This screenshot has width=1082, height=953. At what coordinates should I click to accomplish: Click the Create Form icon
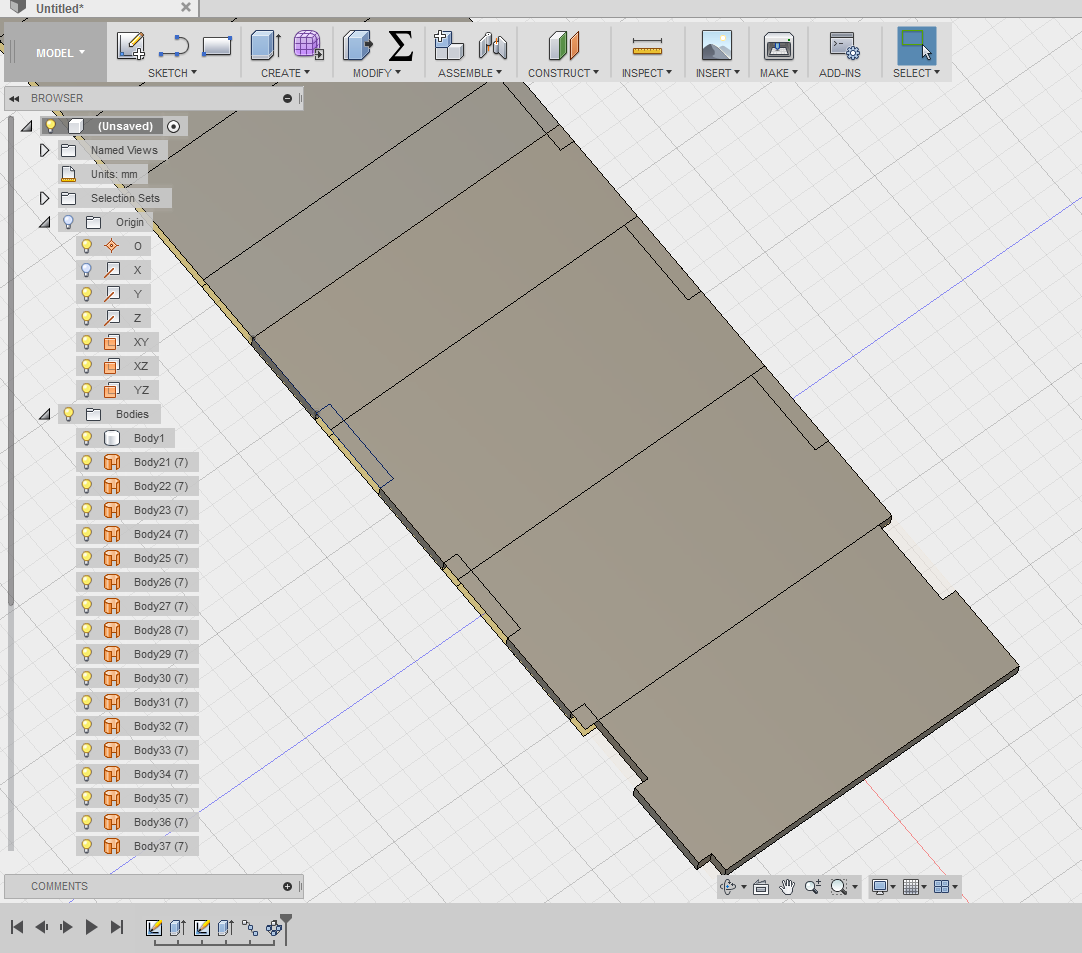point(308,46)
